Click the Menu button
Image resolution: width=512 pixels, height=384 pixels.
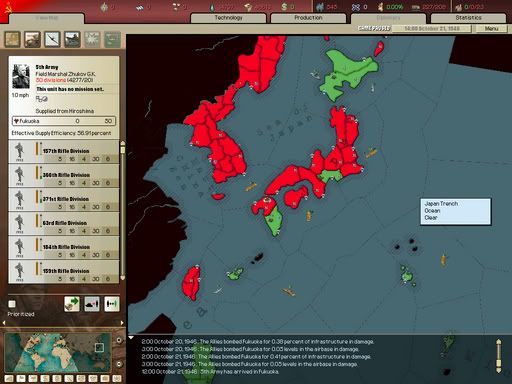coord(492,29)
